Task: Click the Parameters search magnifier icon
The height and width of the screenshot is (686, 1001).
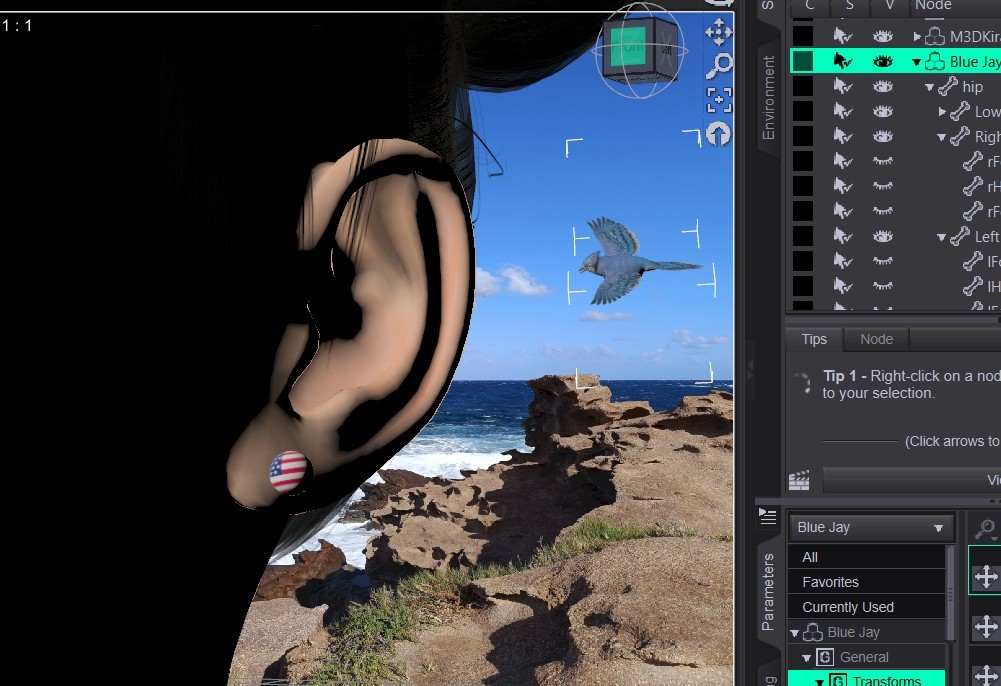Action: coord(986,528)
